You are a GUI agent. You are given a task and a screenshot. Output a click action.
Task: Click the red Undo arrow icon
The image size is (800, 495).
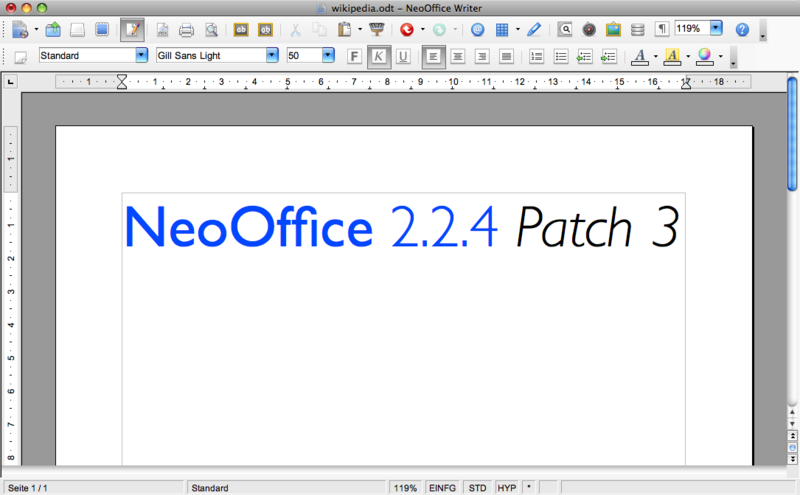tap(407, 30)
